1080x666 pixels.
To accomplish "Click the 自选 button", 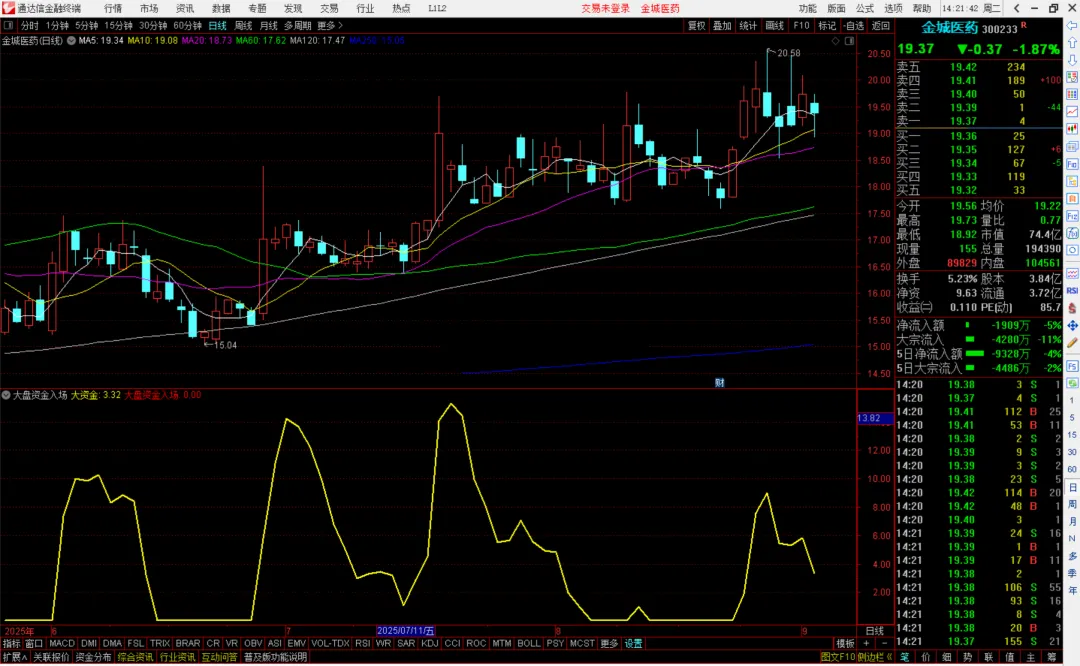I will [854, 25].
